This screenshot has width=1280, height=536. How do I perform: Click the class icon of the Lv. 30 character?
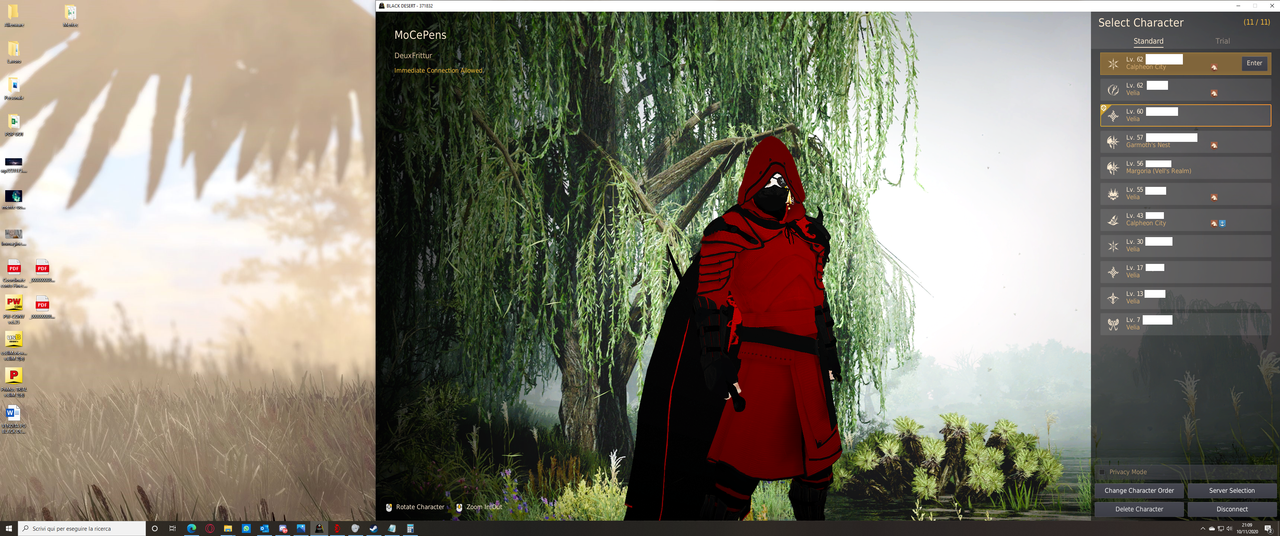point(1113,246)
